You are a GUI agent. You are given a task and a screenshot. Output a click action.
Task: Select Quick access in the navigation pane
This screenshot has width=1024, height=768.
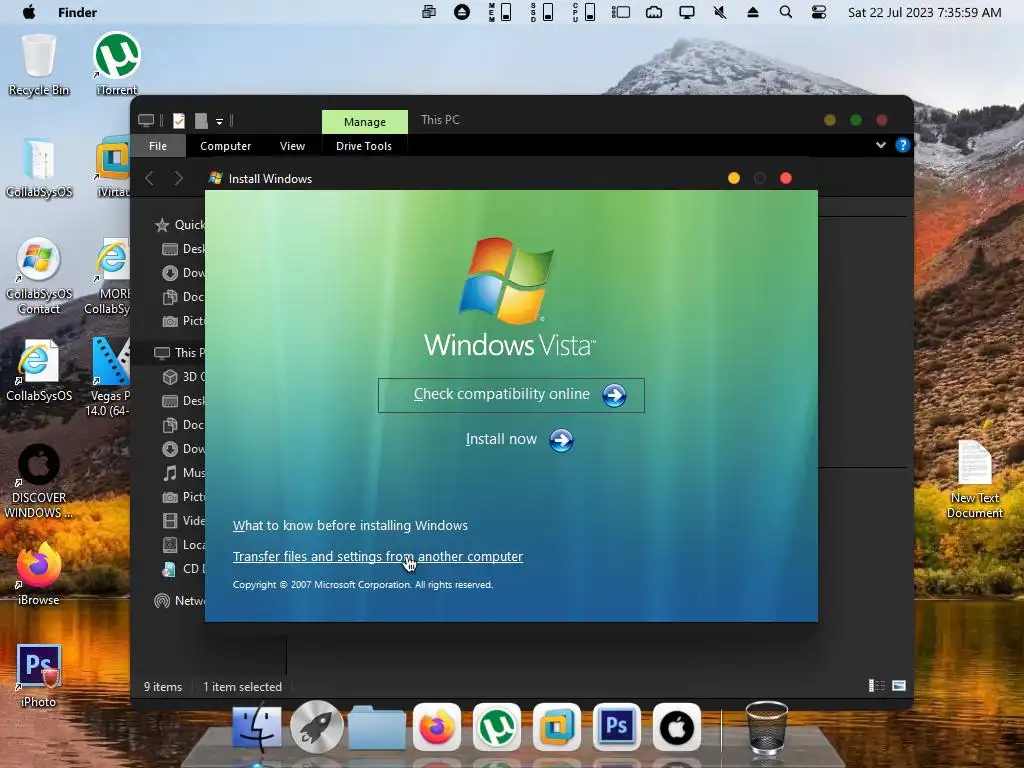[x=180, y=225]
